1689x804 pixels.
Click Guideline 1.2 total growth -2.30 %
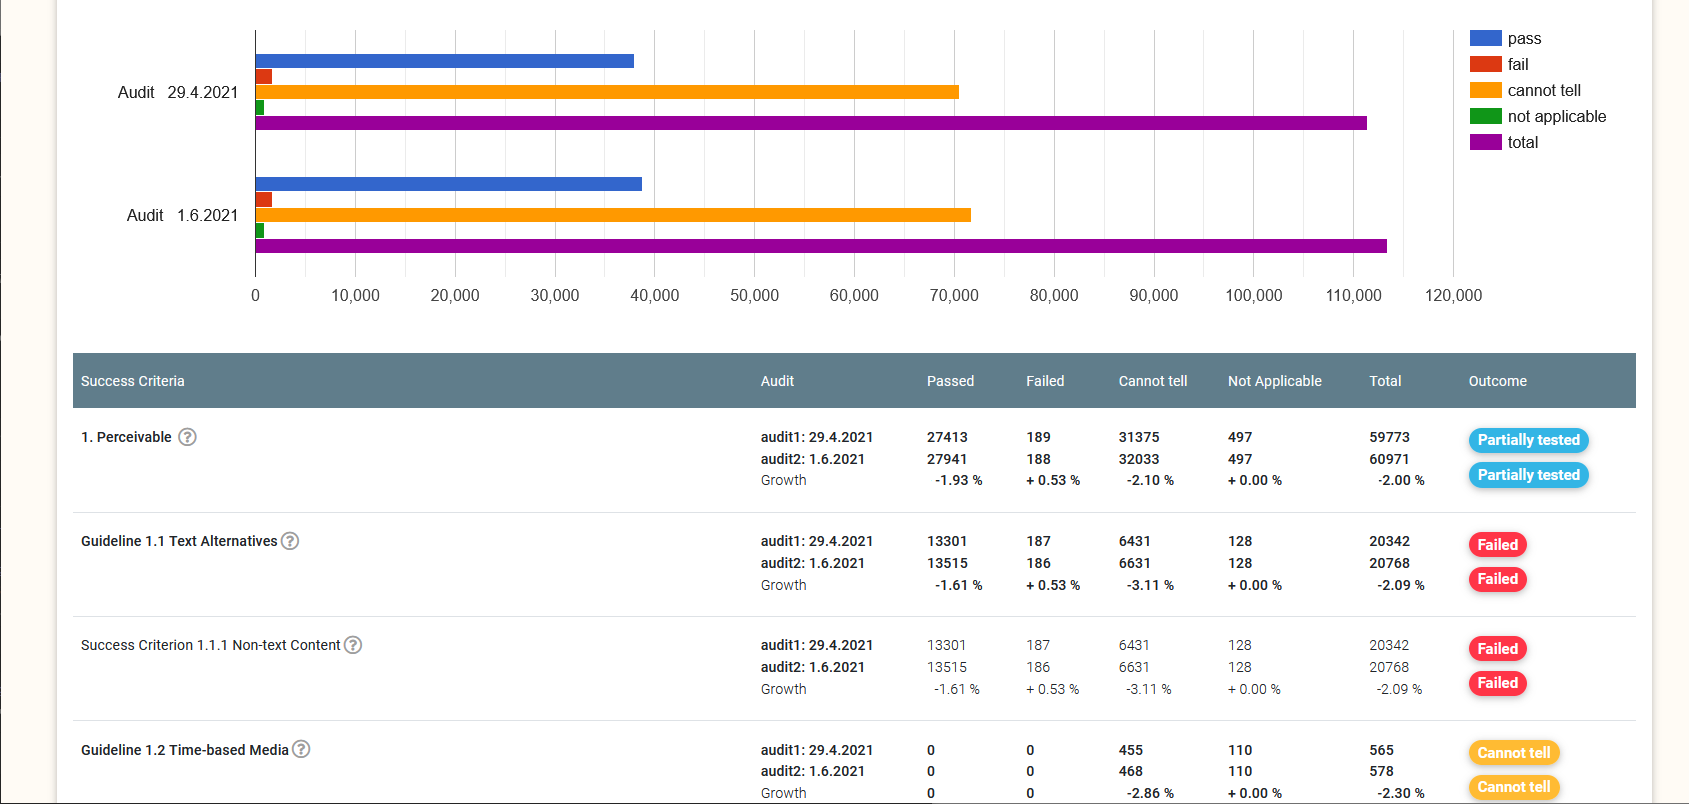click(1401, 793)
